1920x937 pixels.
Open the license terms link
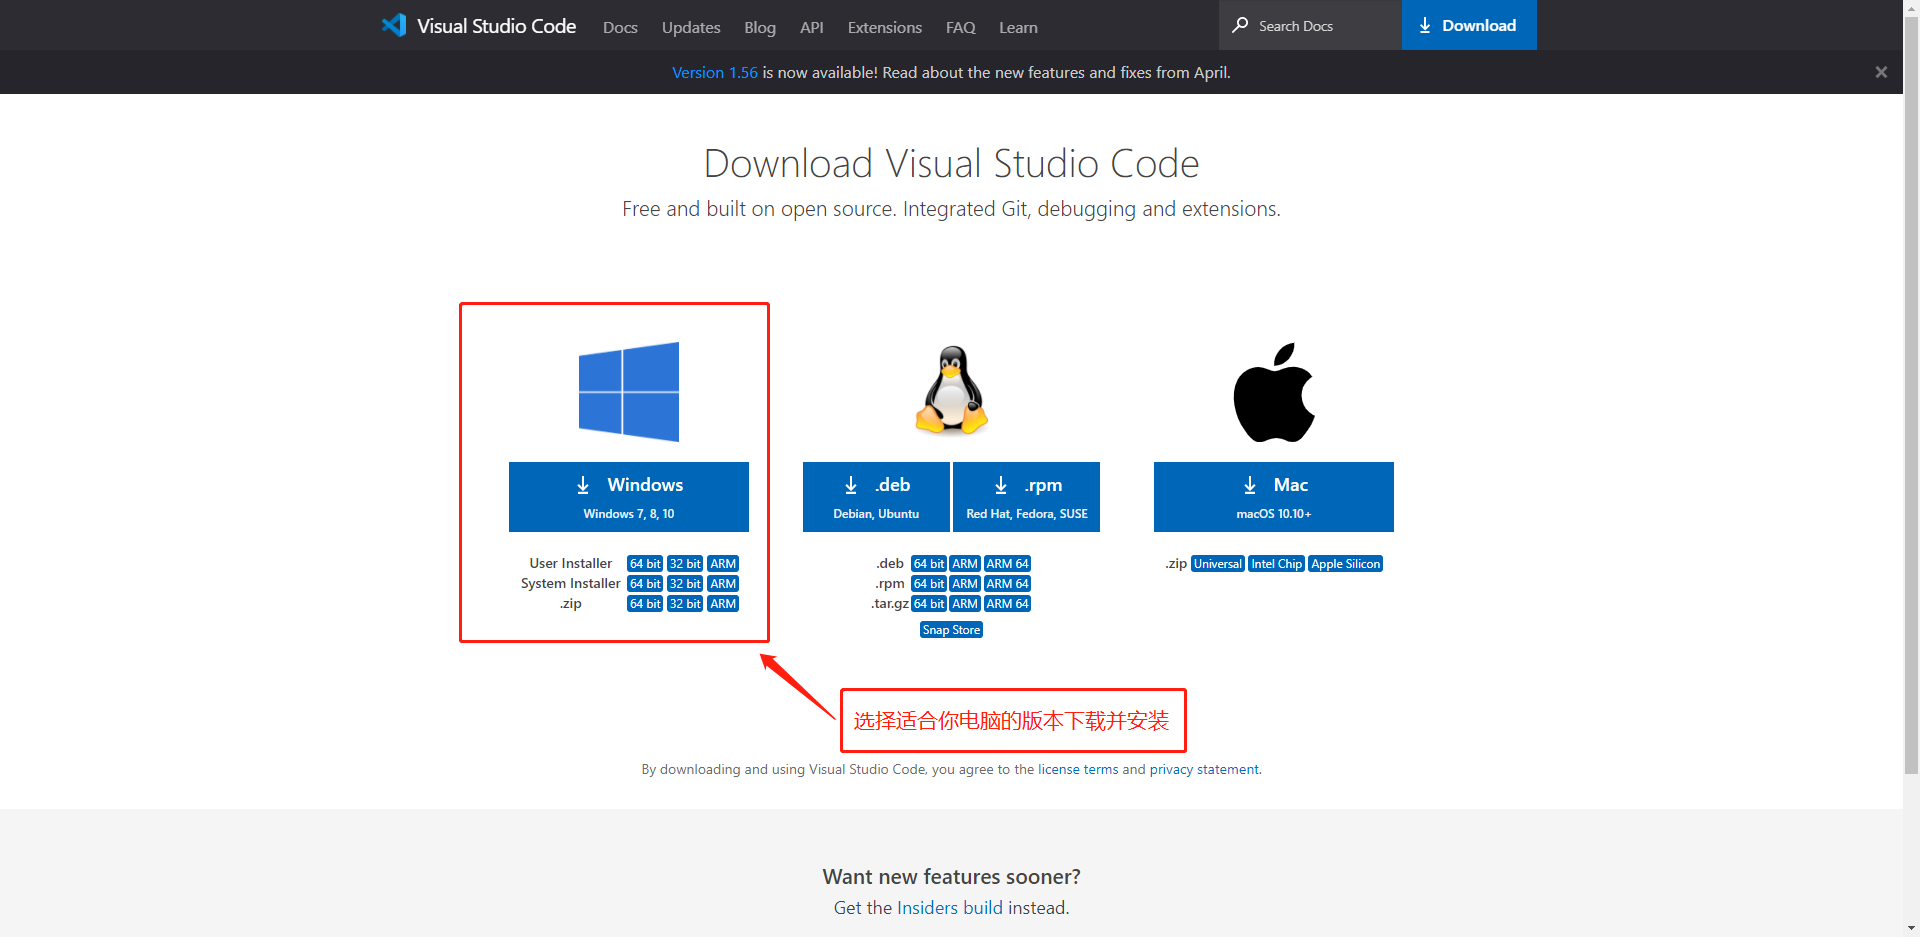[x=1077, y=769]
